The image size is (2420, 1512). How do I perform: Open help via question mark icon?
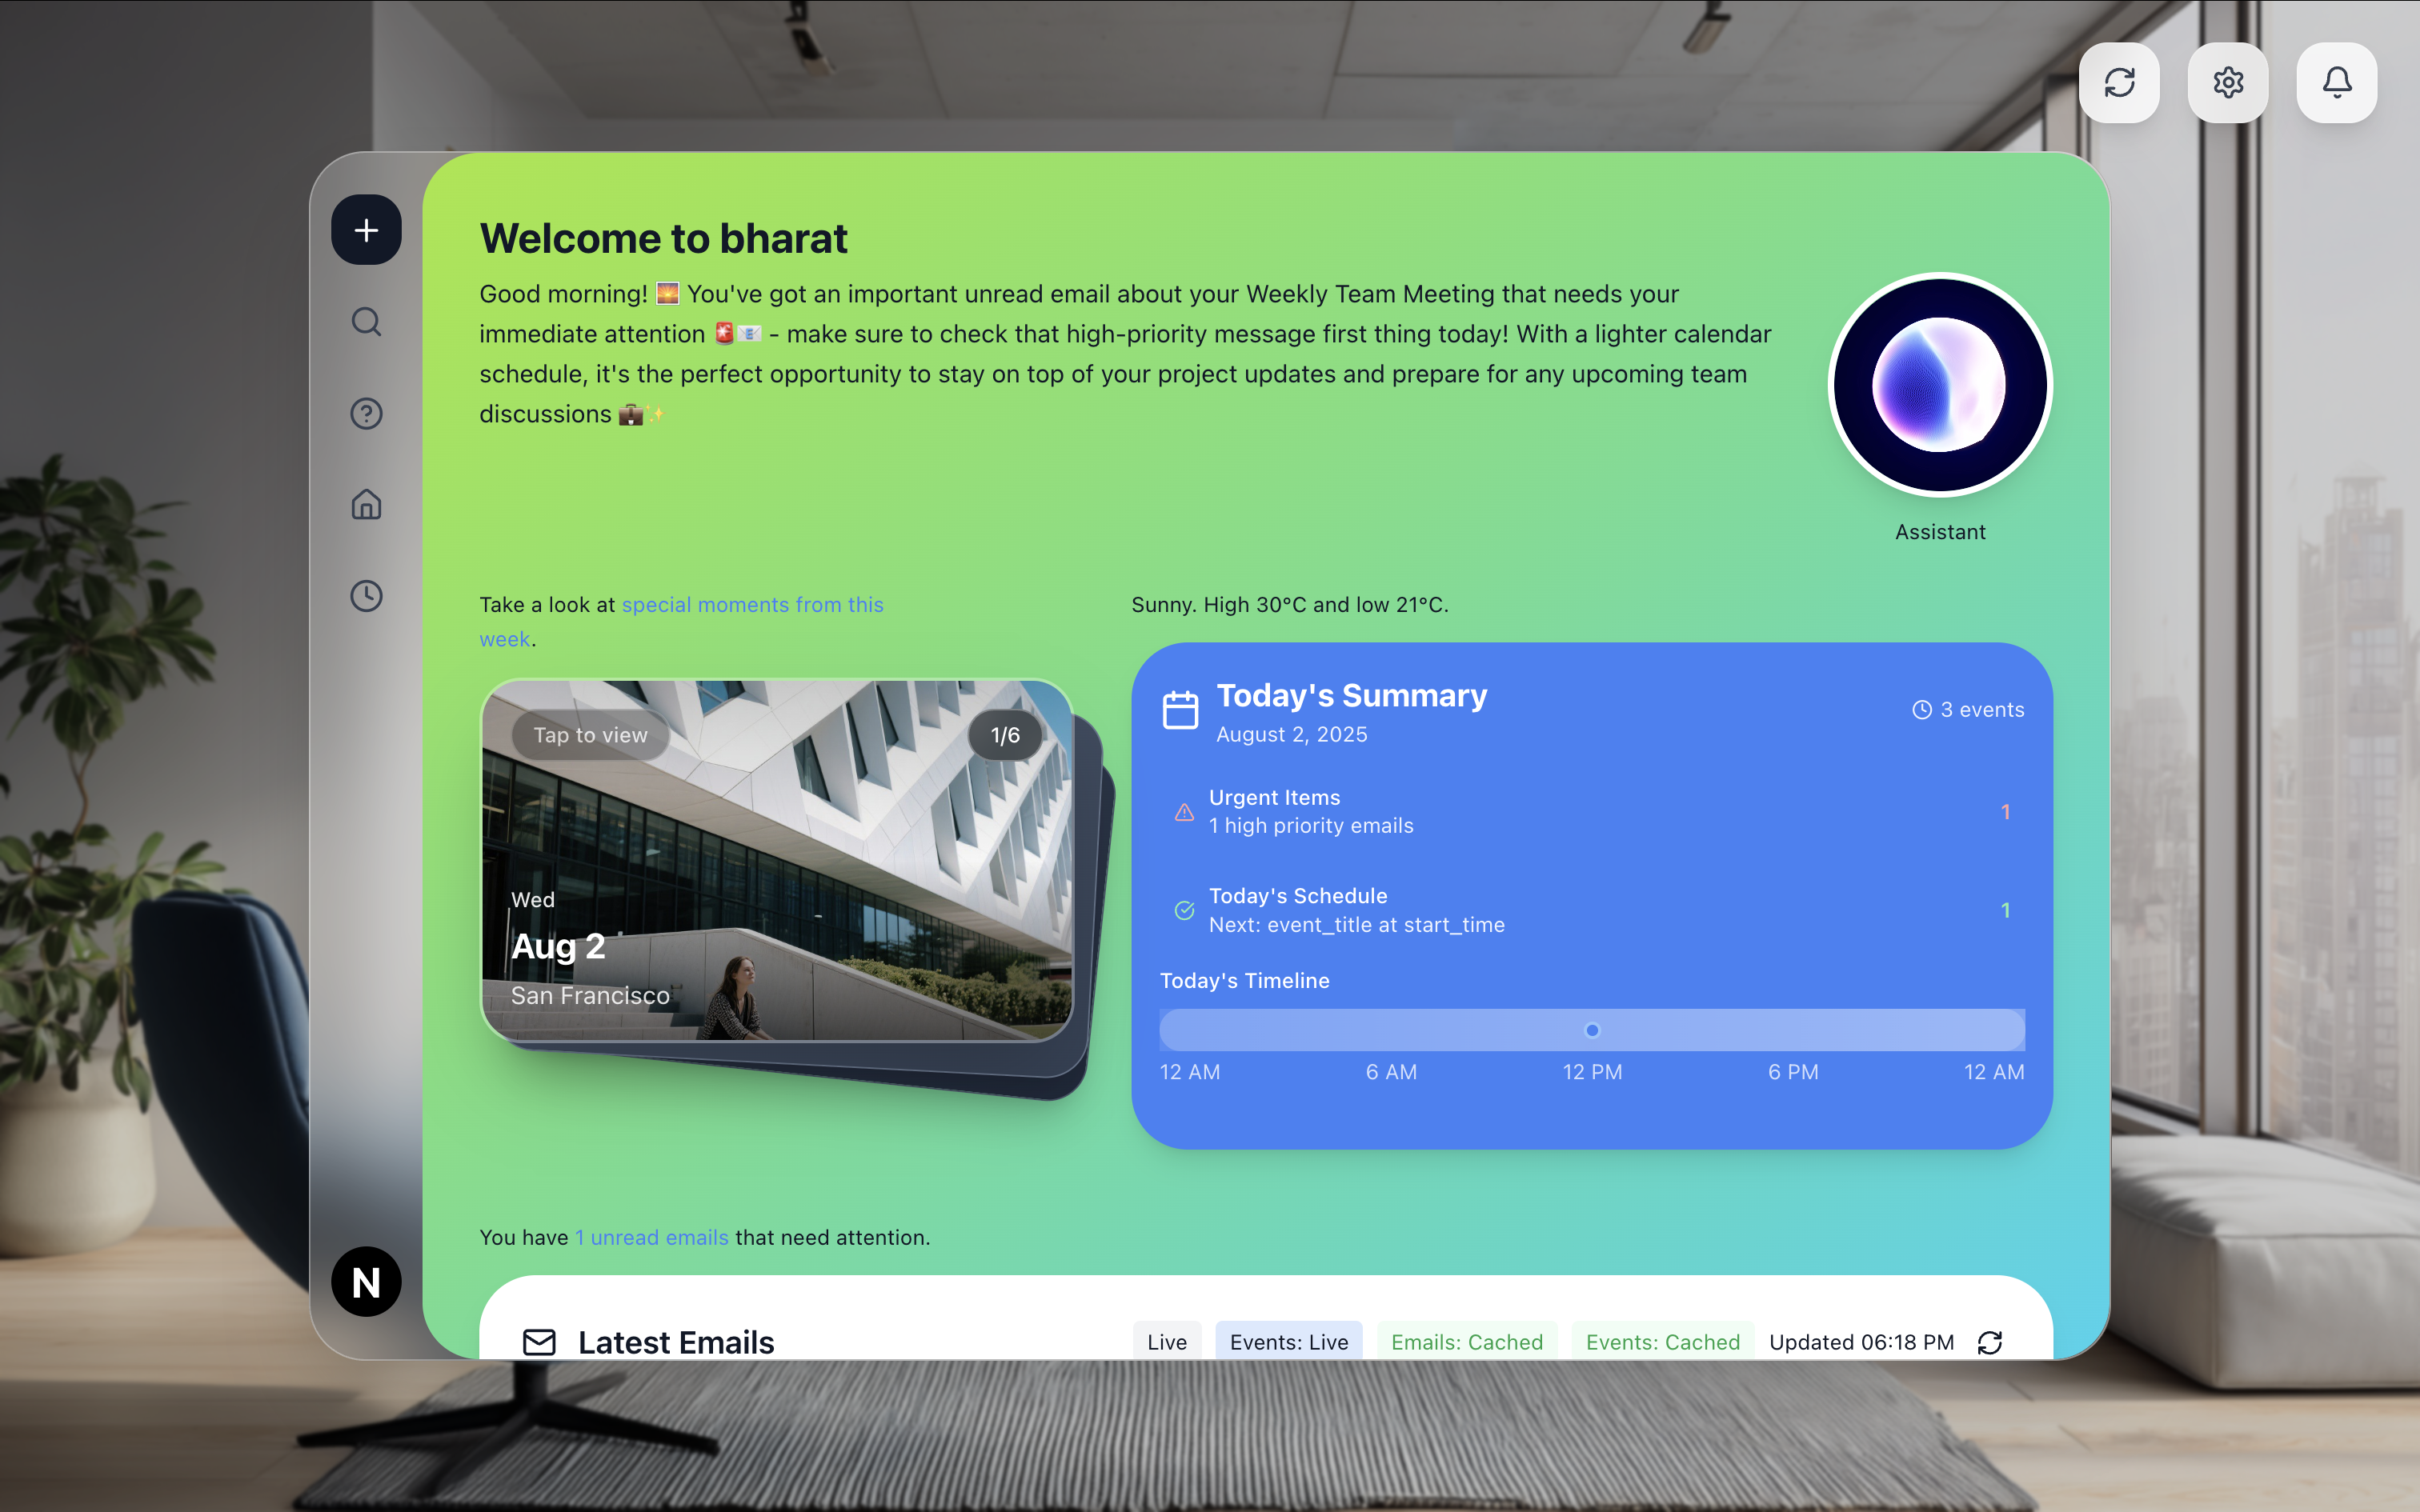pos(366,413)
